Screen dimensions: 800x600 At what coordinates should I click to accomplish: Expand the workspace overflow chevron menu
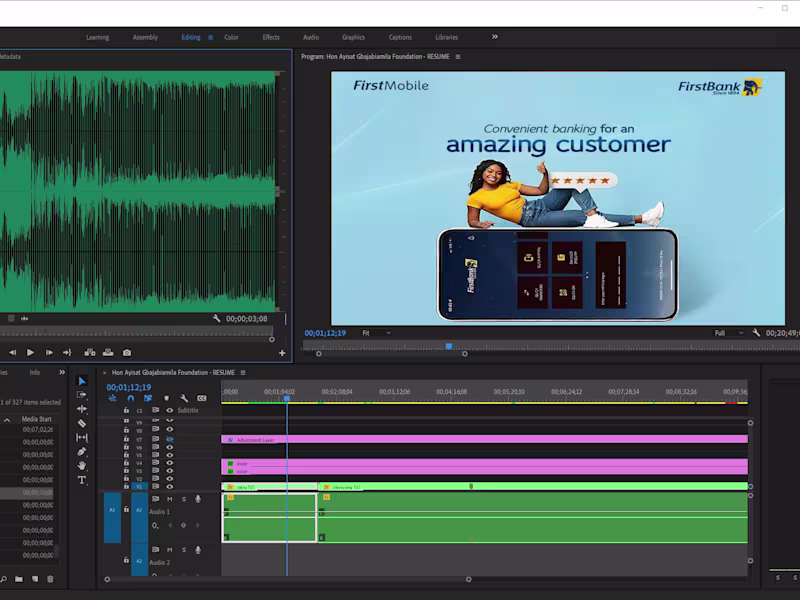tap(494, 37)
